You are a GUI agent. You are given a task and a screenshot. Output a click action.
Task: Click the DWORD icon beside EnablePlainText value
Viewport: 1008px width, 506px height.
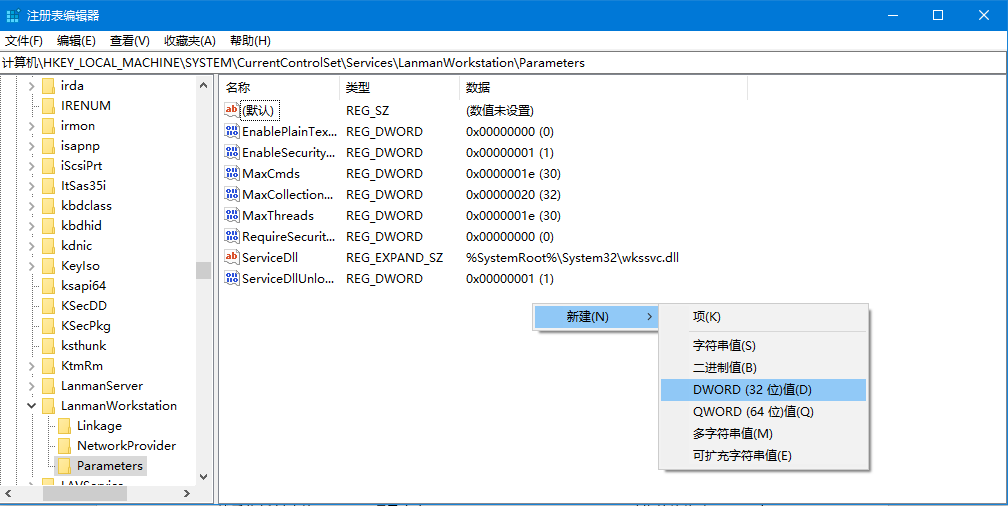pyautogui.click(x=232, y=132)
